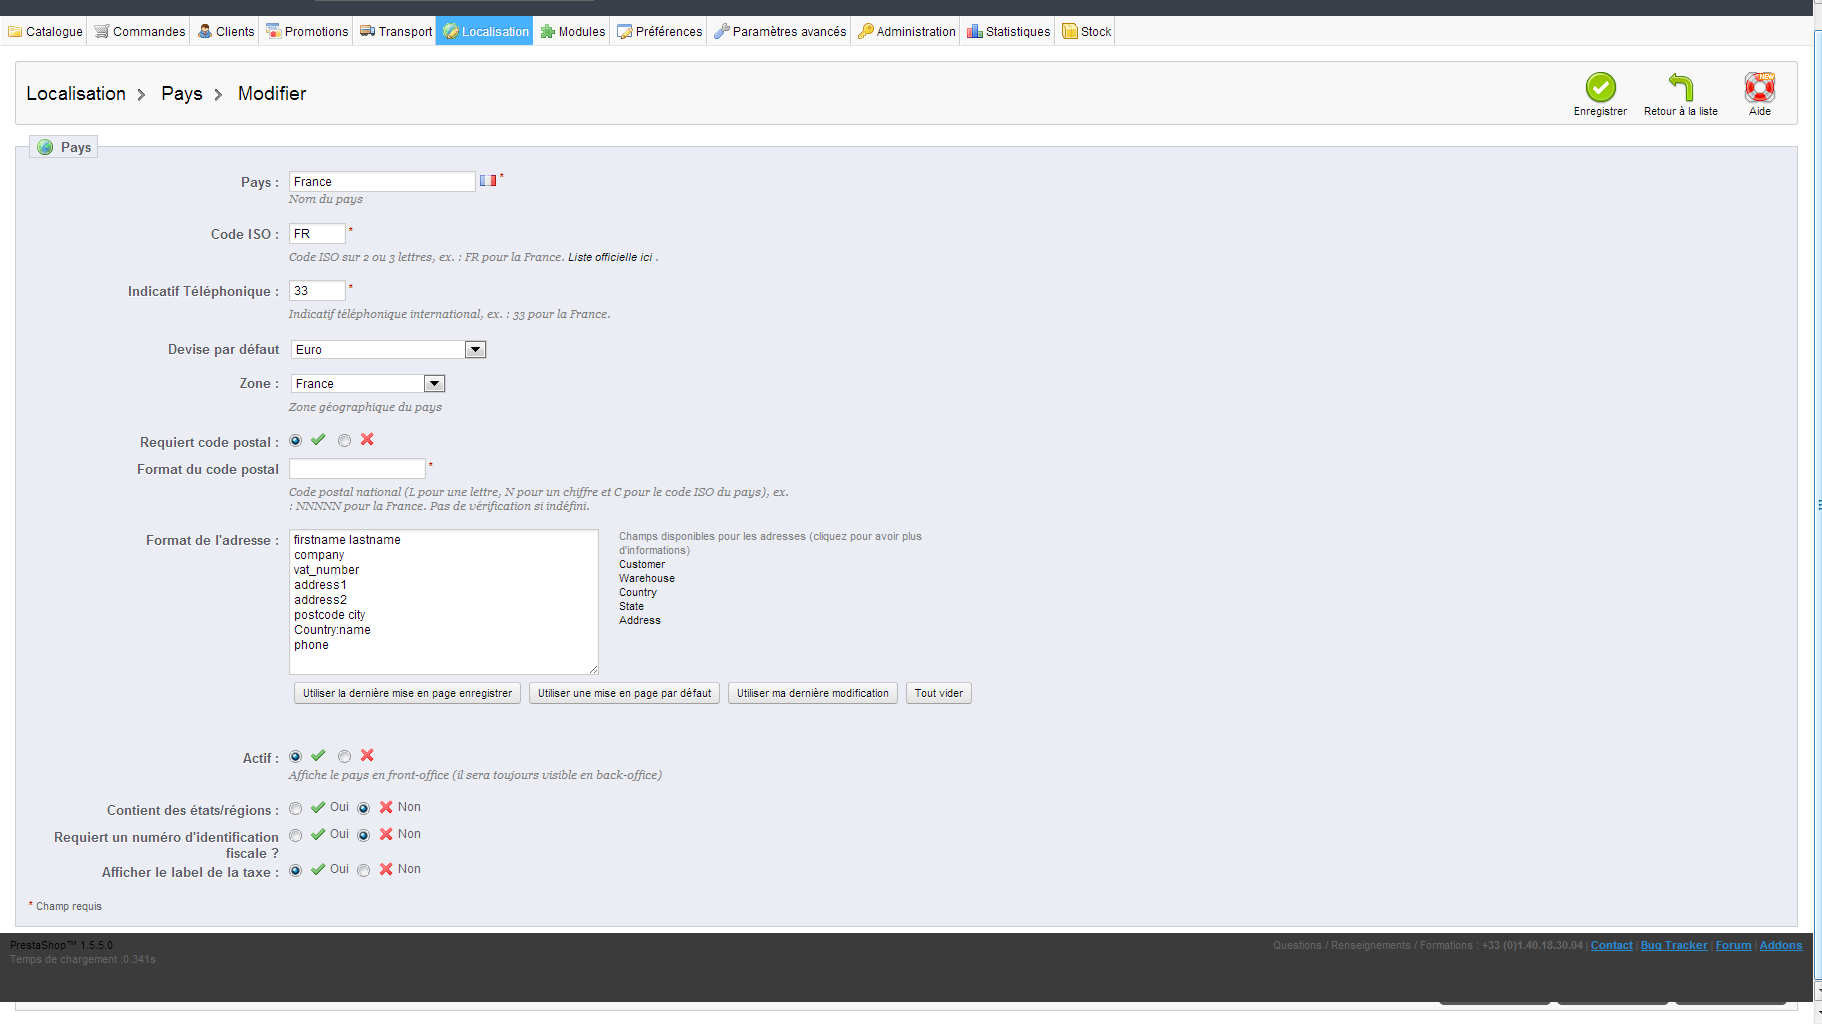Click the globe icon on the Pays tab
This screenshot has height=1024, width=1822.
pyautogui.click(x=45, y=147)
